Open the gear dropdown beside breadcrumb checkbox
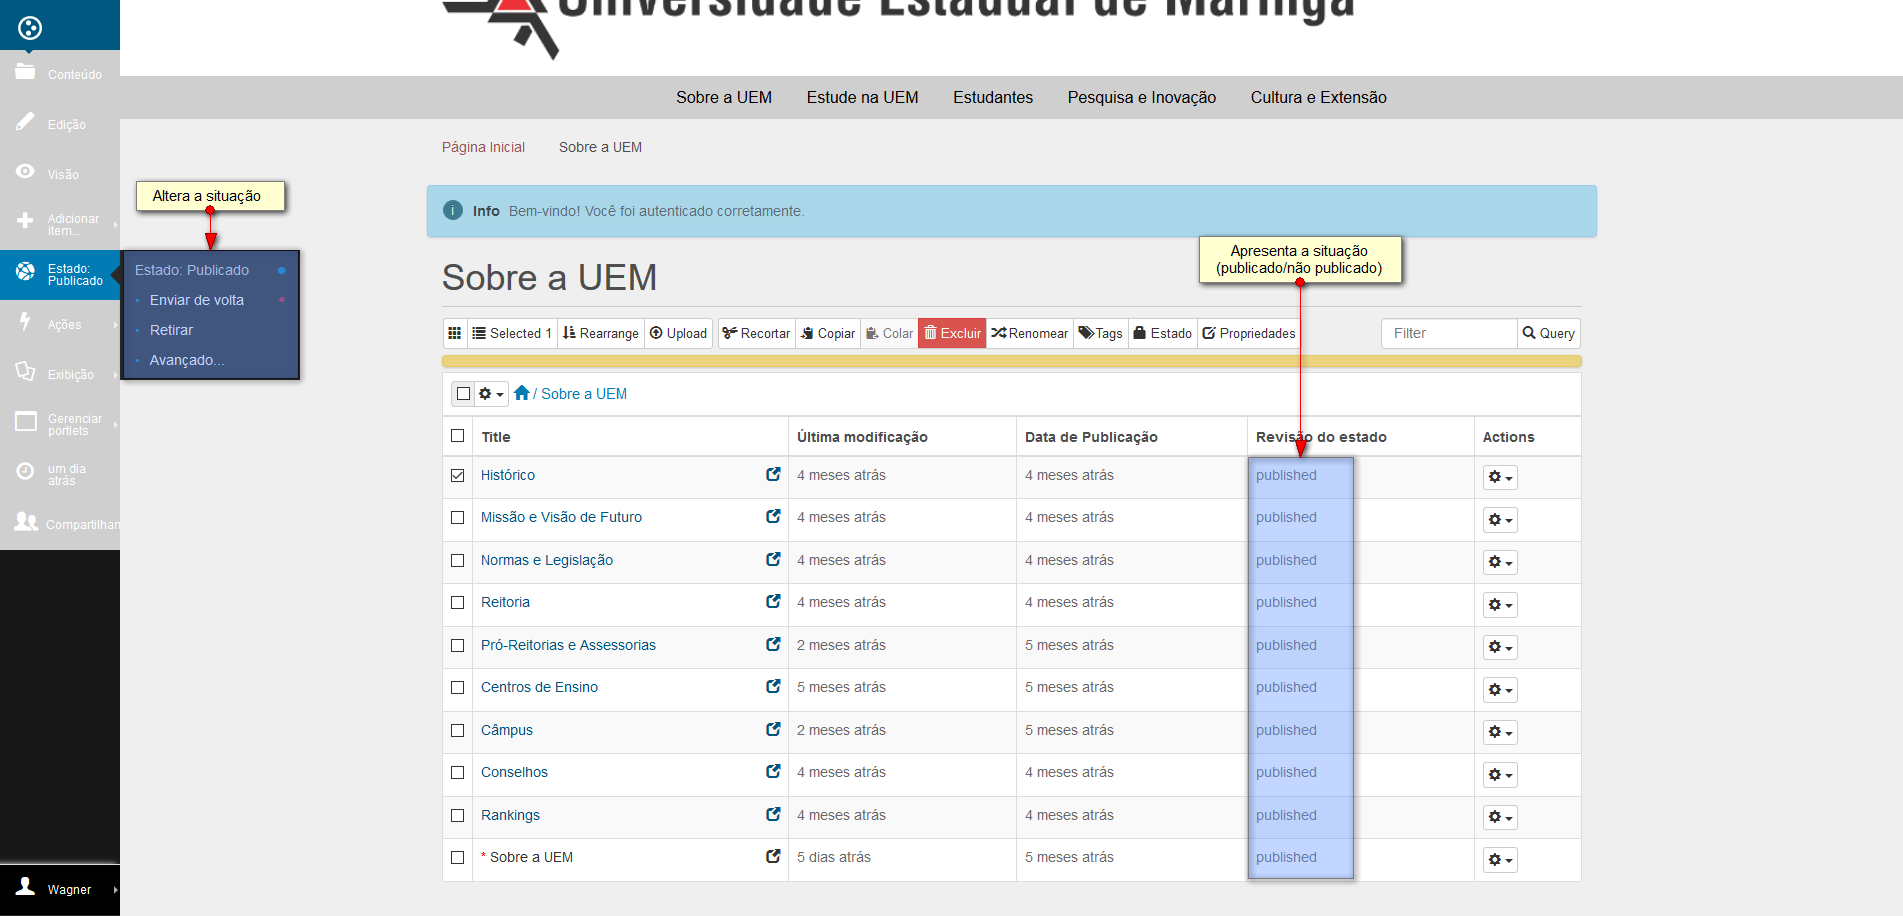Image resolution: width=1903 pixels, height=916 pixels. 491,394
